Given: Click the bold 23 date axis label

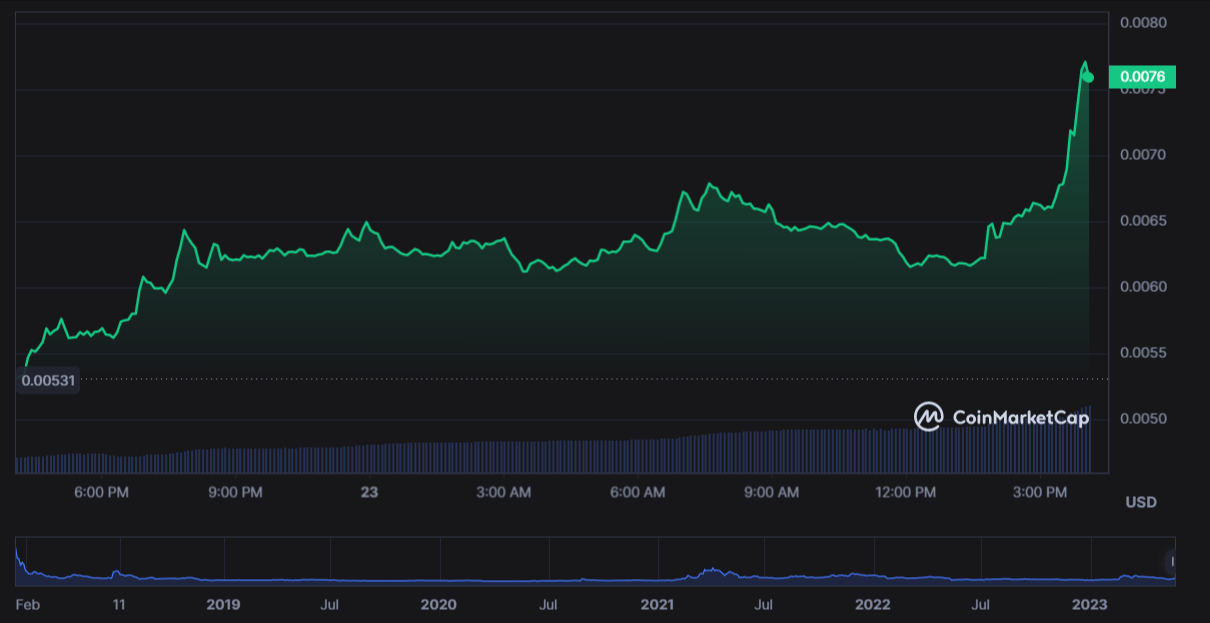Looking at the screenshot, I should point(370,492).
